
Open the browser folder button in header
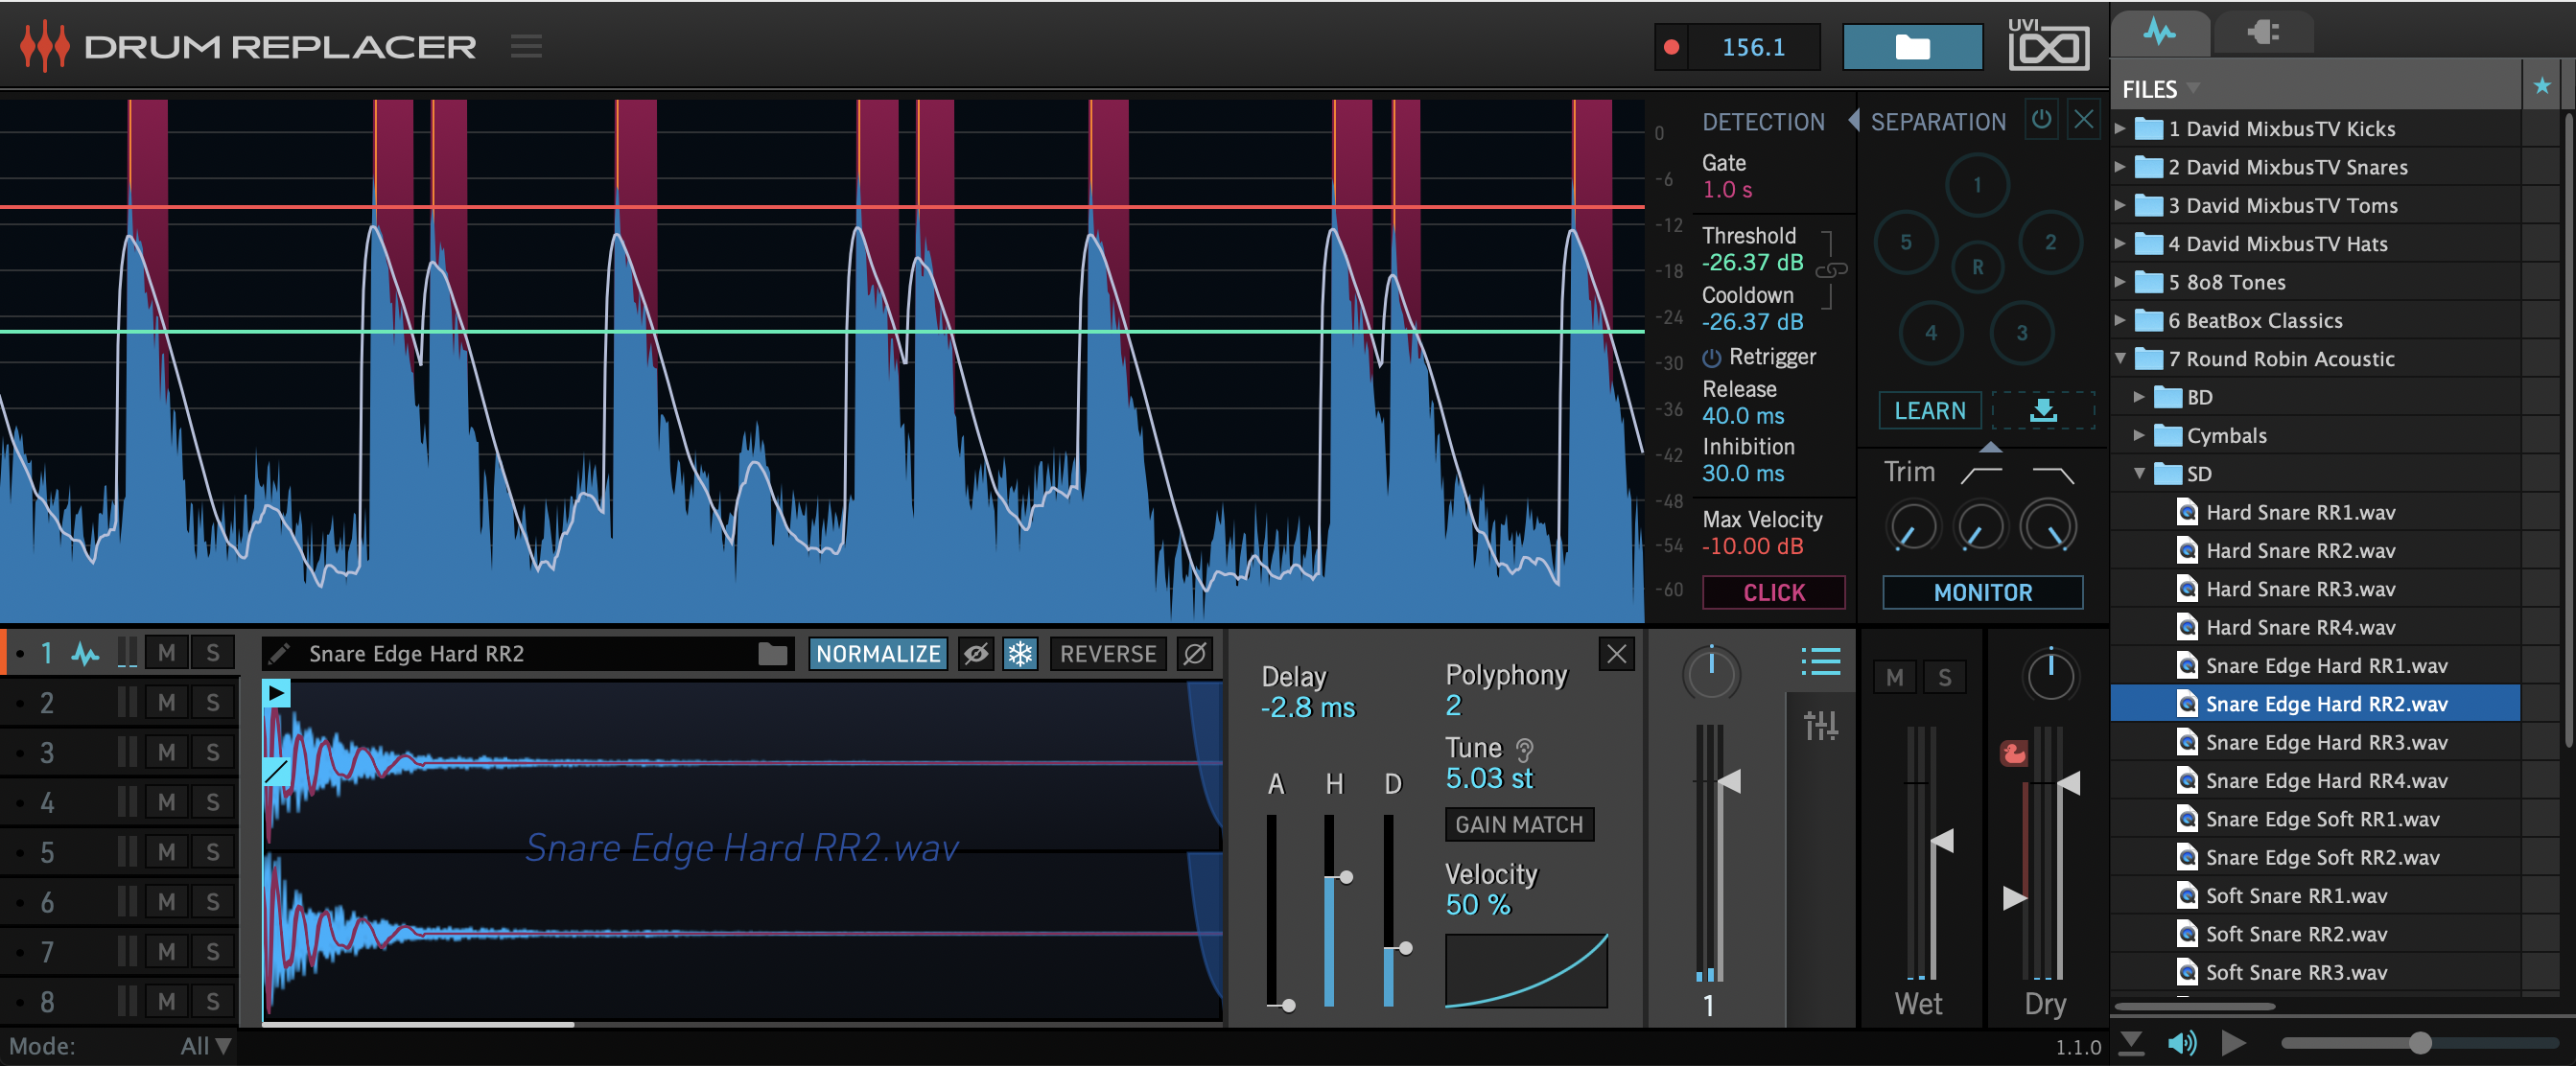point(1912,47)
